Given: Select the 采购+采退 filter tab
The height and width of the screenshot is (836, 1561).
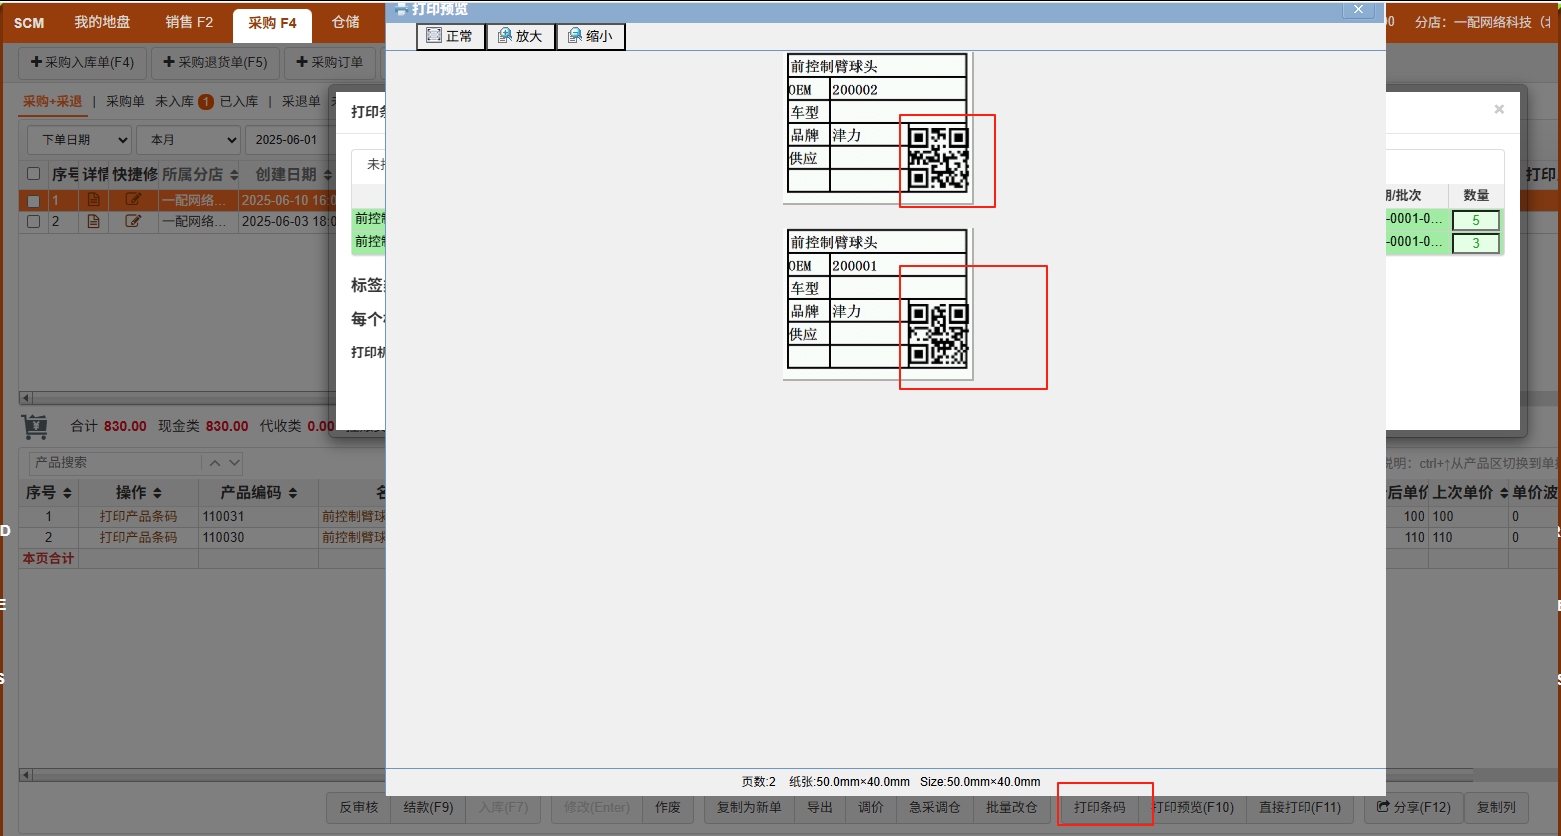Looking at the screenshot, I should pyautogui.click(x=53, y=101).
